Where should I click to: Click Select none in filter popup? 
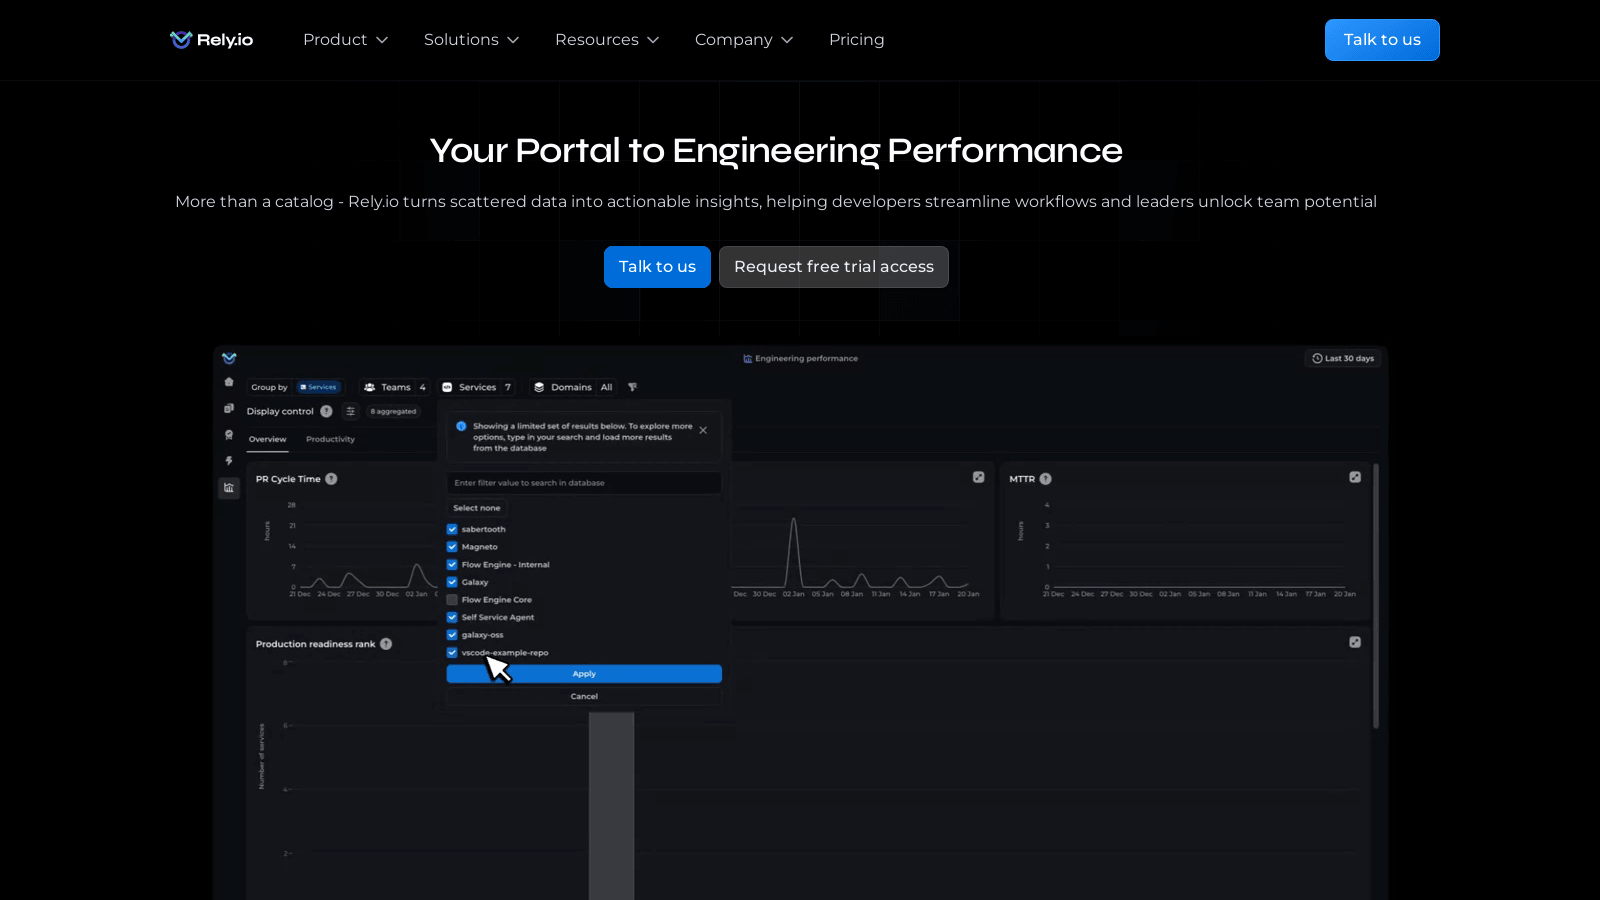477,508
